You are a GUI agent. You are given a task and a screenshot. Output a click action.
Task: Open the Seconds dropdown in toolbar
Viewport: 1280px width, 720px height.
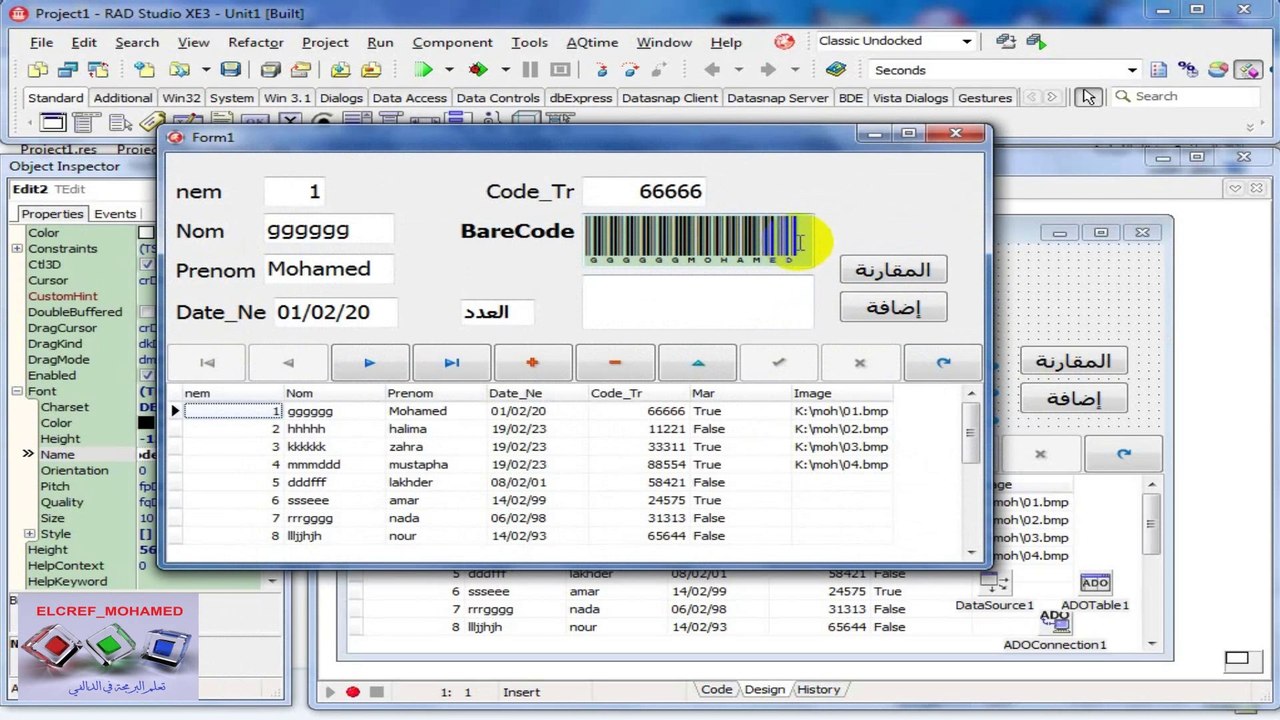pyautogui.click(x=1132, y=70)
